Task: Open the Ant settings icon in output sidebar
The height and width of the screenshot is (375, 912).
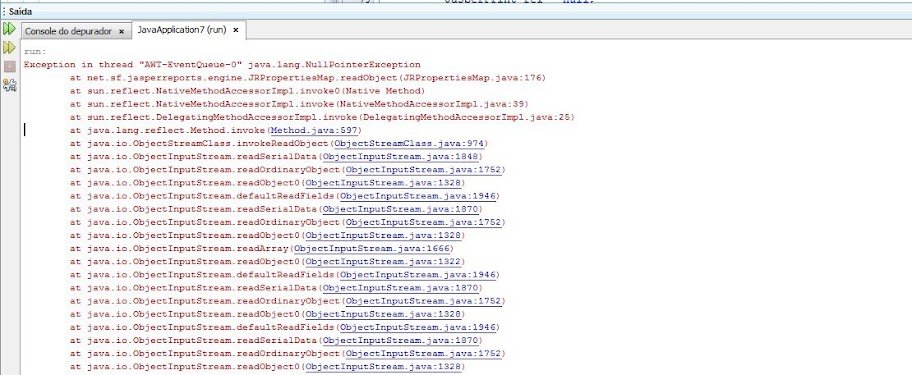Action: [9, 85]
